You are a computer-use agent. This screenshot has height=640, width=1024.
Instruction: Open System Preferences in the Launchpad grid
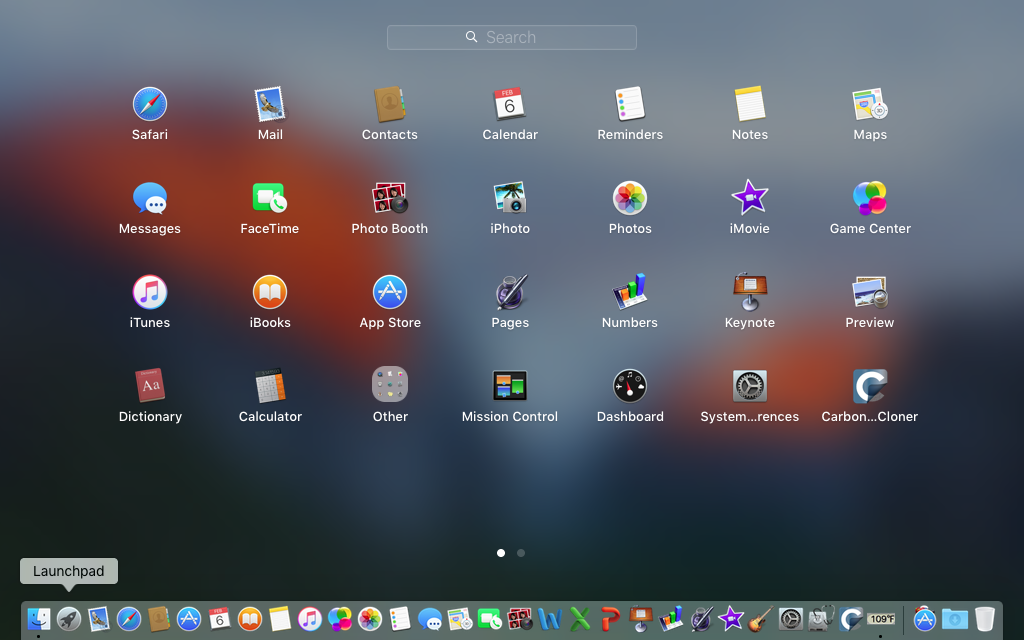click(x=750, y=386)
